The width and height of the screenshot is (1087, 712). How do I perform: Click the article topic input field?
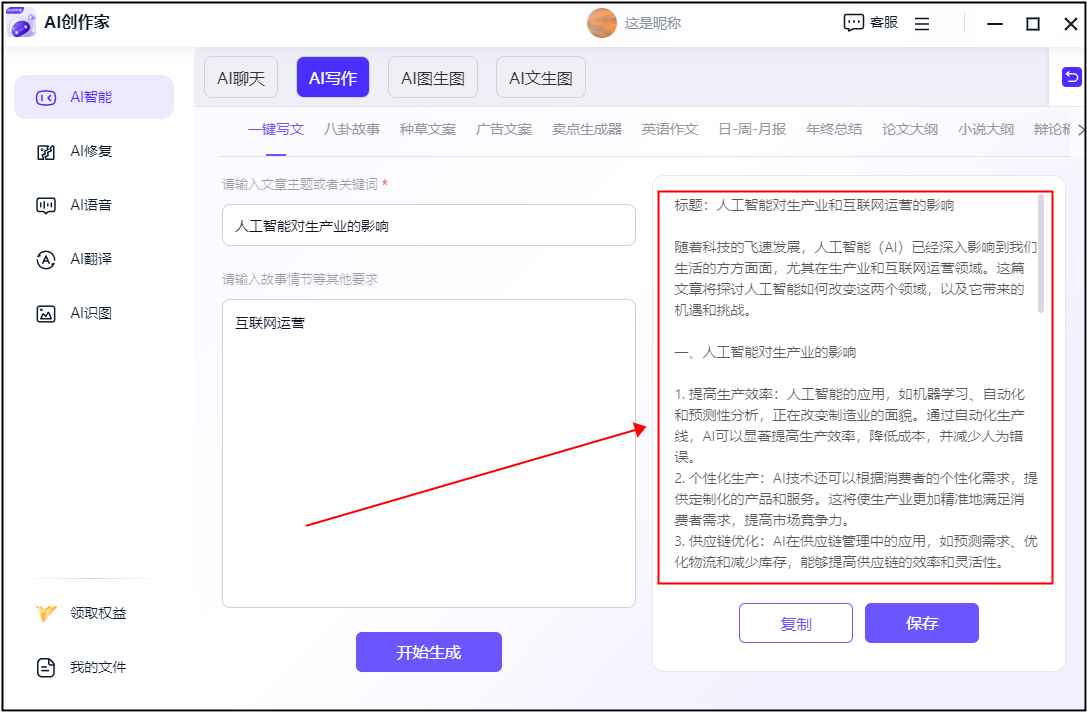pos(429,226)
